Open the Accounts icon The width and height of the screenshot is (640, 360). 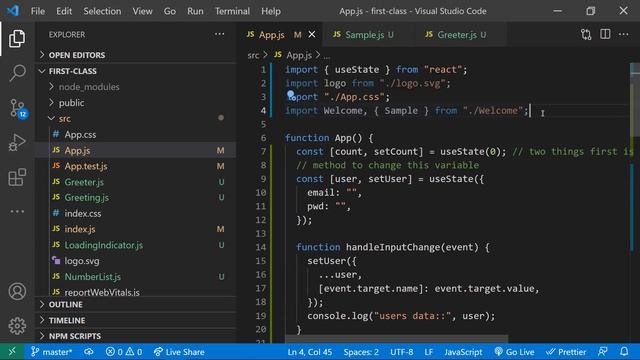point(17,291)
